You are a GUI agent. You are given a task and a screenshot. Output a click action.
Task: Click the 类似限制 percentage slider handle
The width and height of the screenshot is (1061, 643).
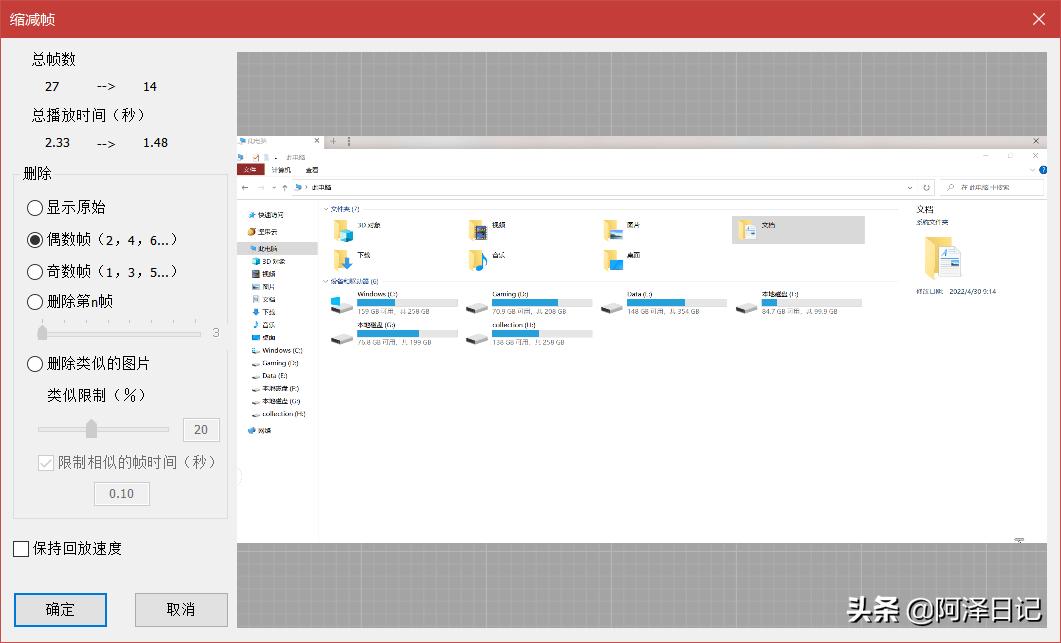point(91,429)
